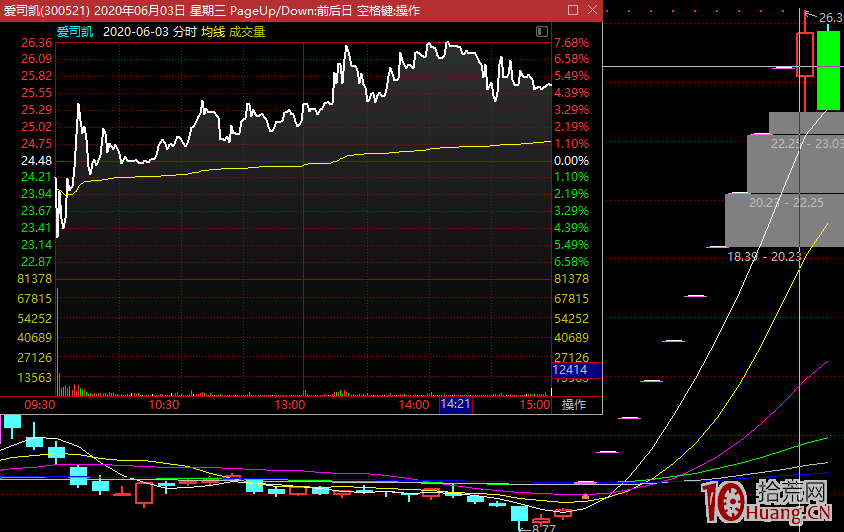
Task: Select the red hollow candlestick at top right
Action: pos(804,55)
